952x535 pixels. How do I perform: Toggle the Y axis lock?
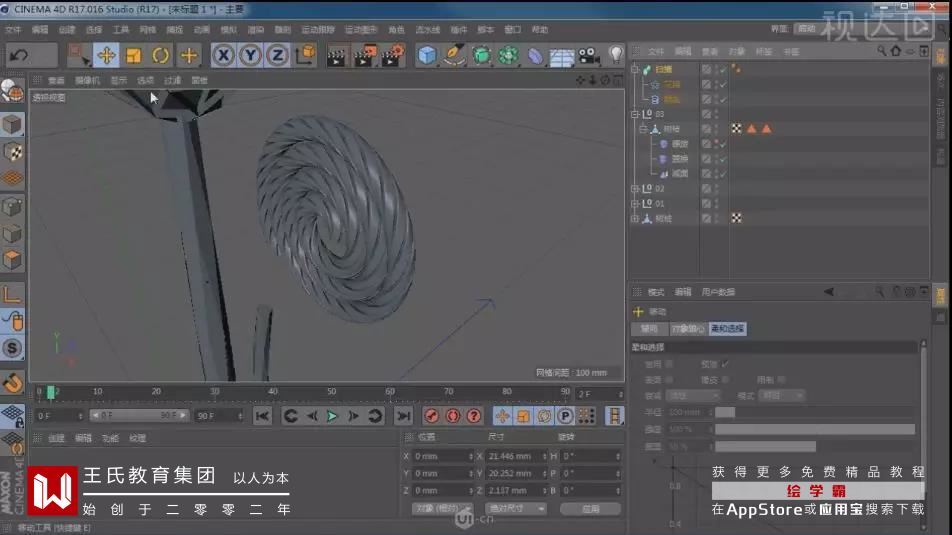click(250, 55)
